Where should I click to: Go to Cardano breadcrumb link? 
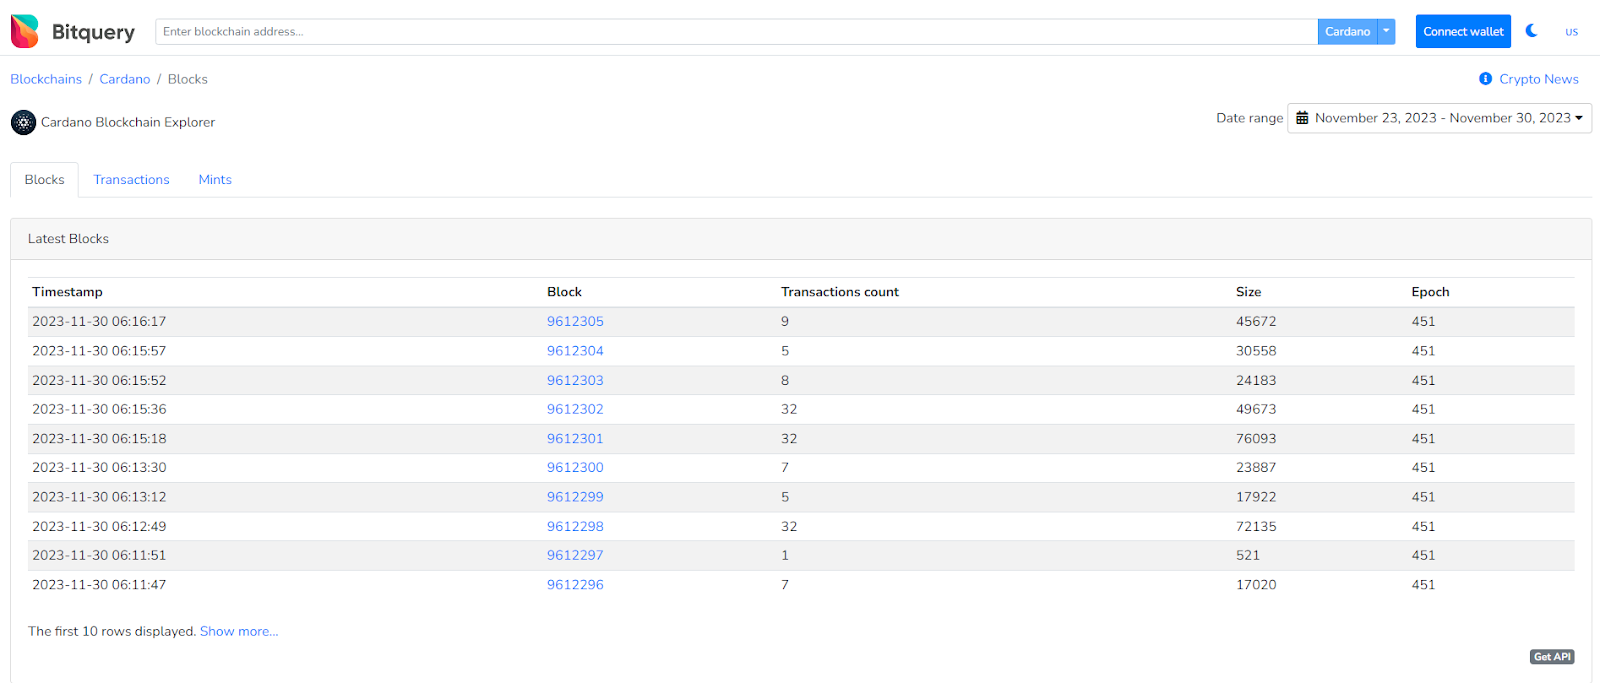point(125,79)
